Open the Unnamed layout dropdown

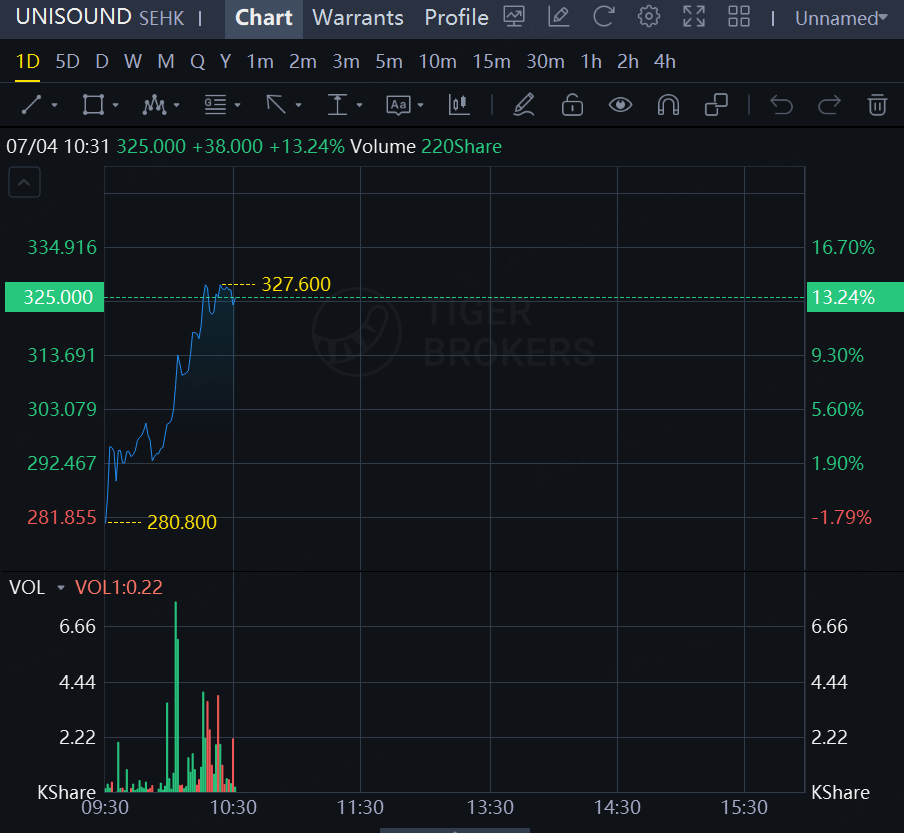point(840,18)
